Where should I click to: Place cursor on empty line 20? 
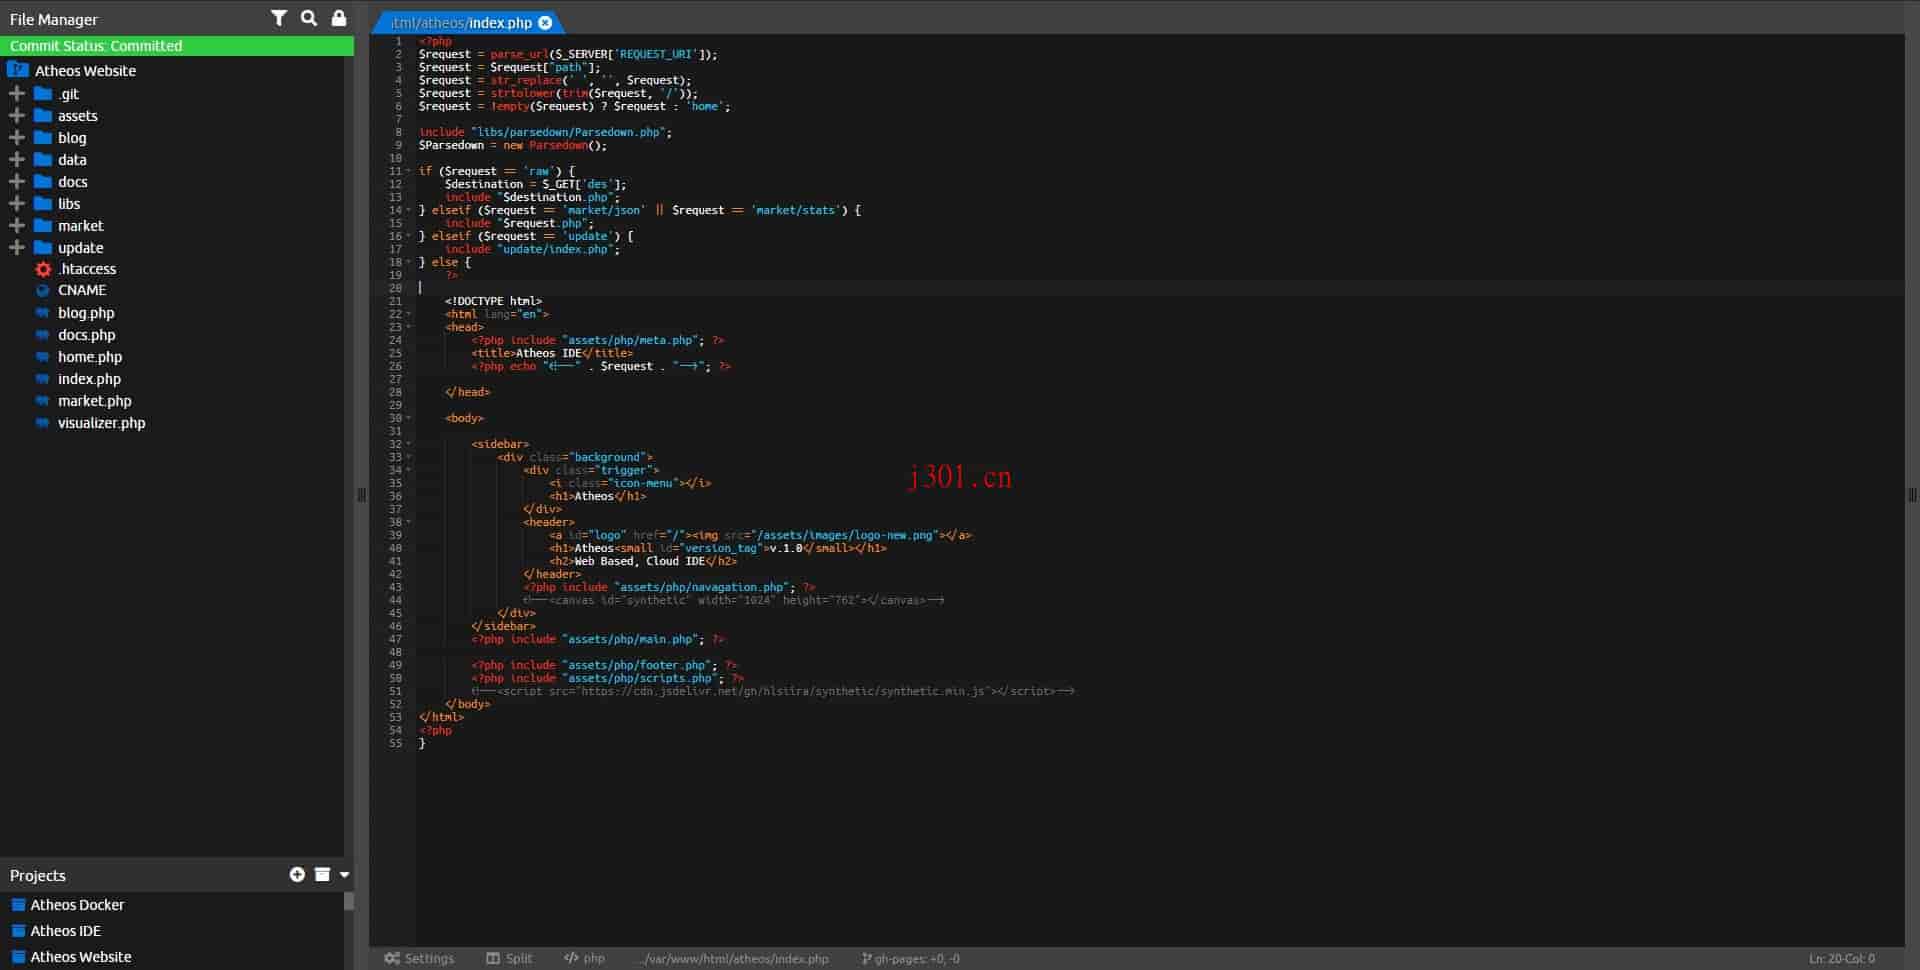1160,288
